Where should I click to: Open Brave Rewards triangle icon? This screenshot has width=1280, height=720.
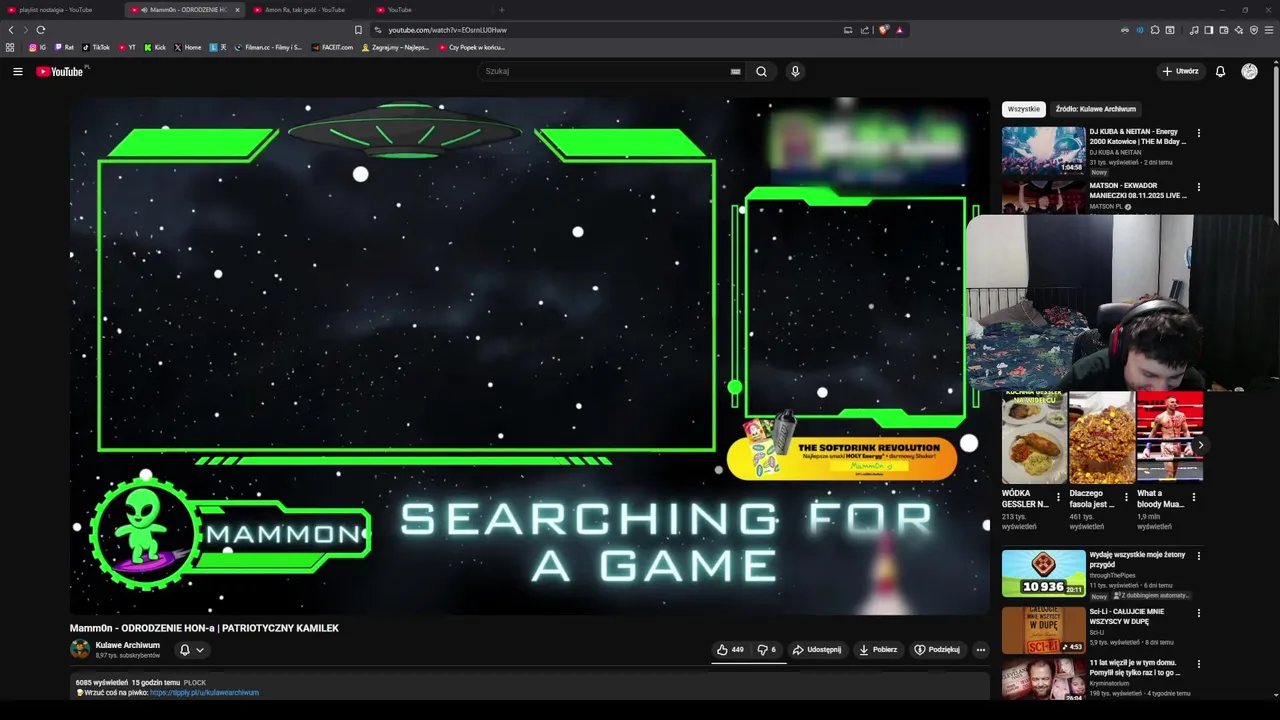pyautogui.click(x=899, y=30)
